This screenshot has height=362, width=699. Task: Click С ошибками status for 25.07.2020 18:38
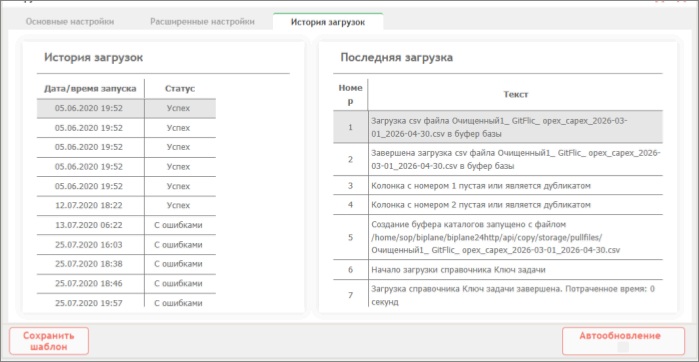(178, 264)
